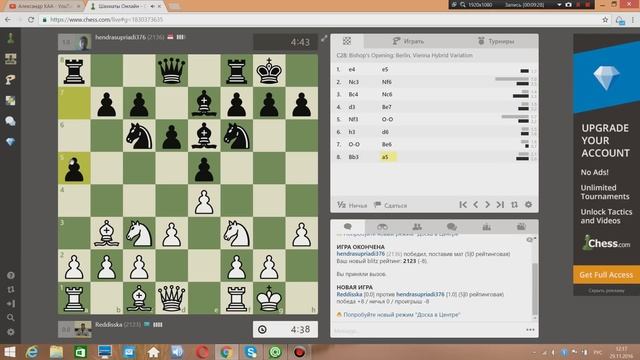
Task: Click the sidebar logout arrow icon
Action: pyautogui.click(x=11, y=304)
